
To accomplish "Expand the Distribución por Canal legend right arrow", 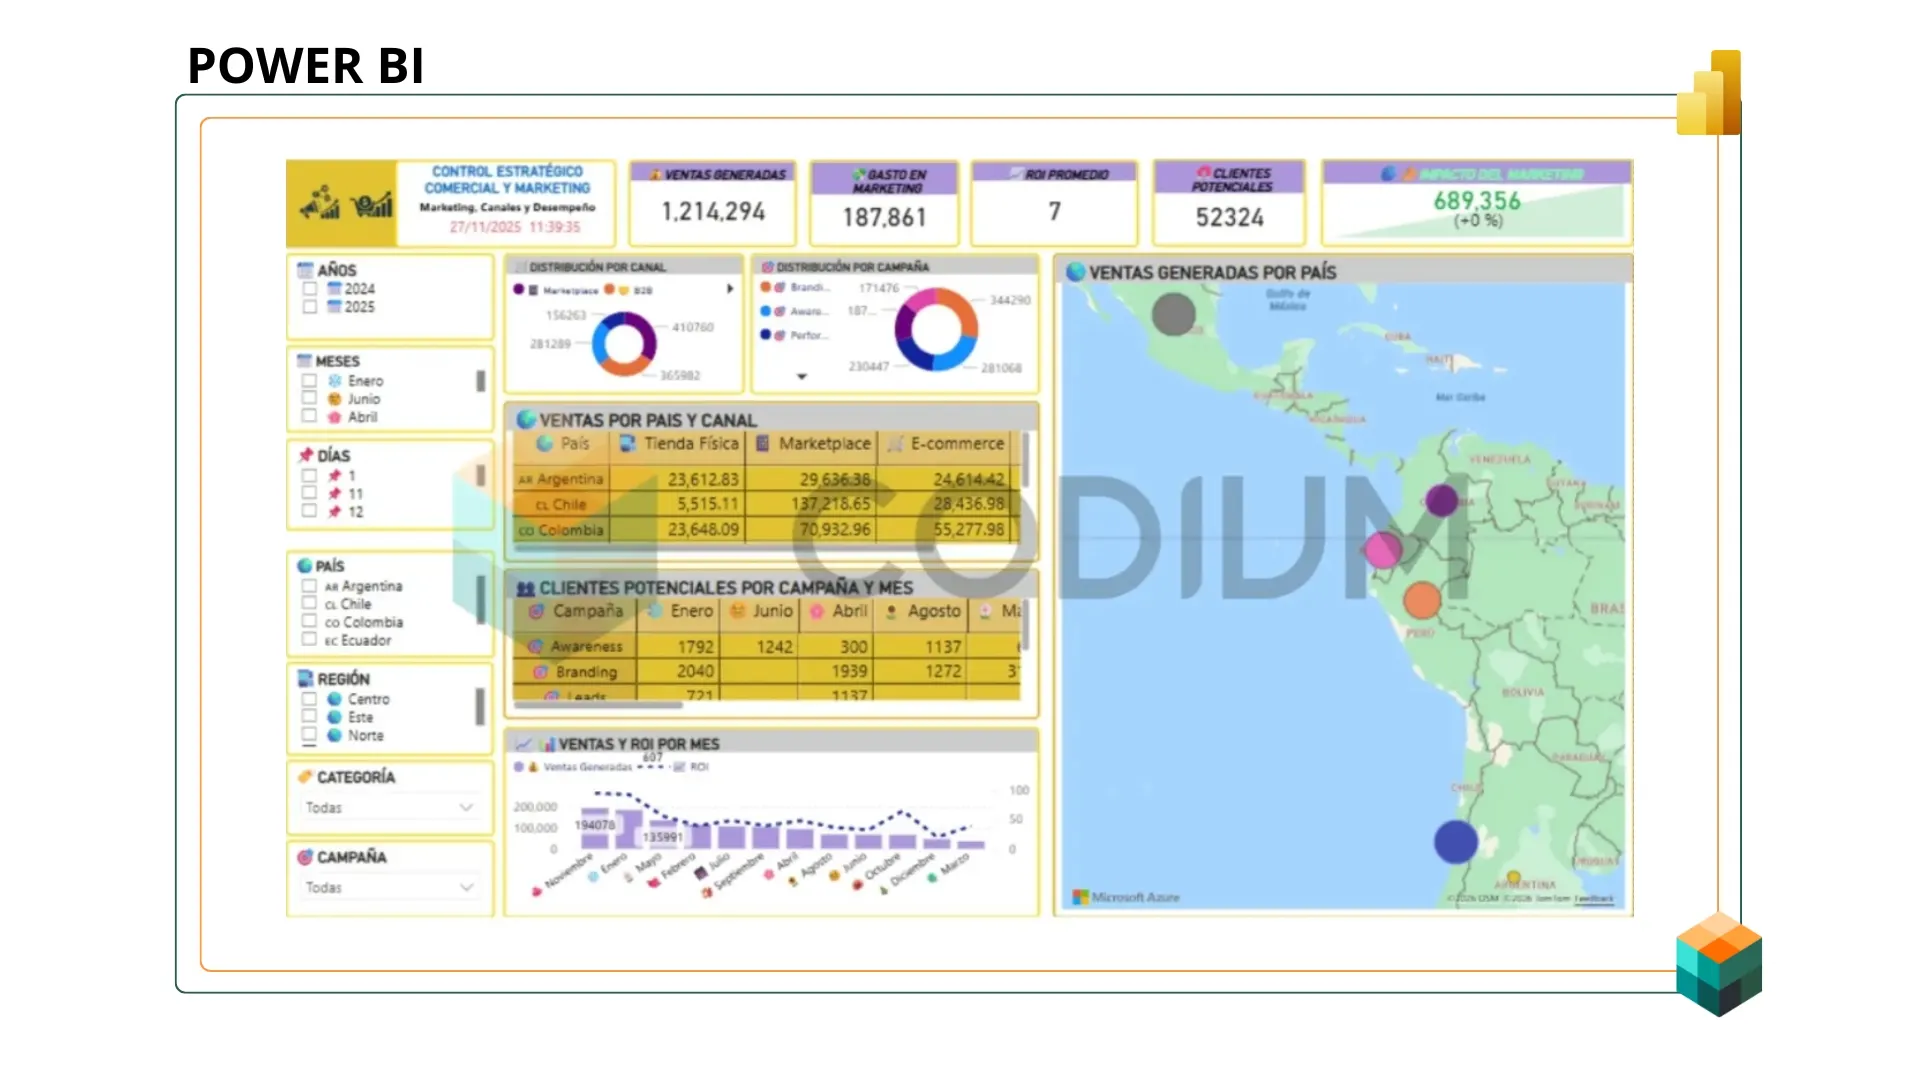I will (730, 289).
